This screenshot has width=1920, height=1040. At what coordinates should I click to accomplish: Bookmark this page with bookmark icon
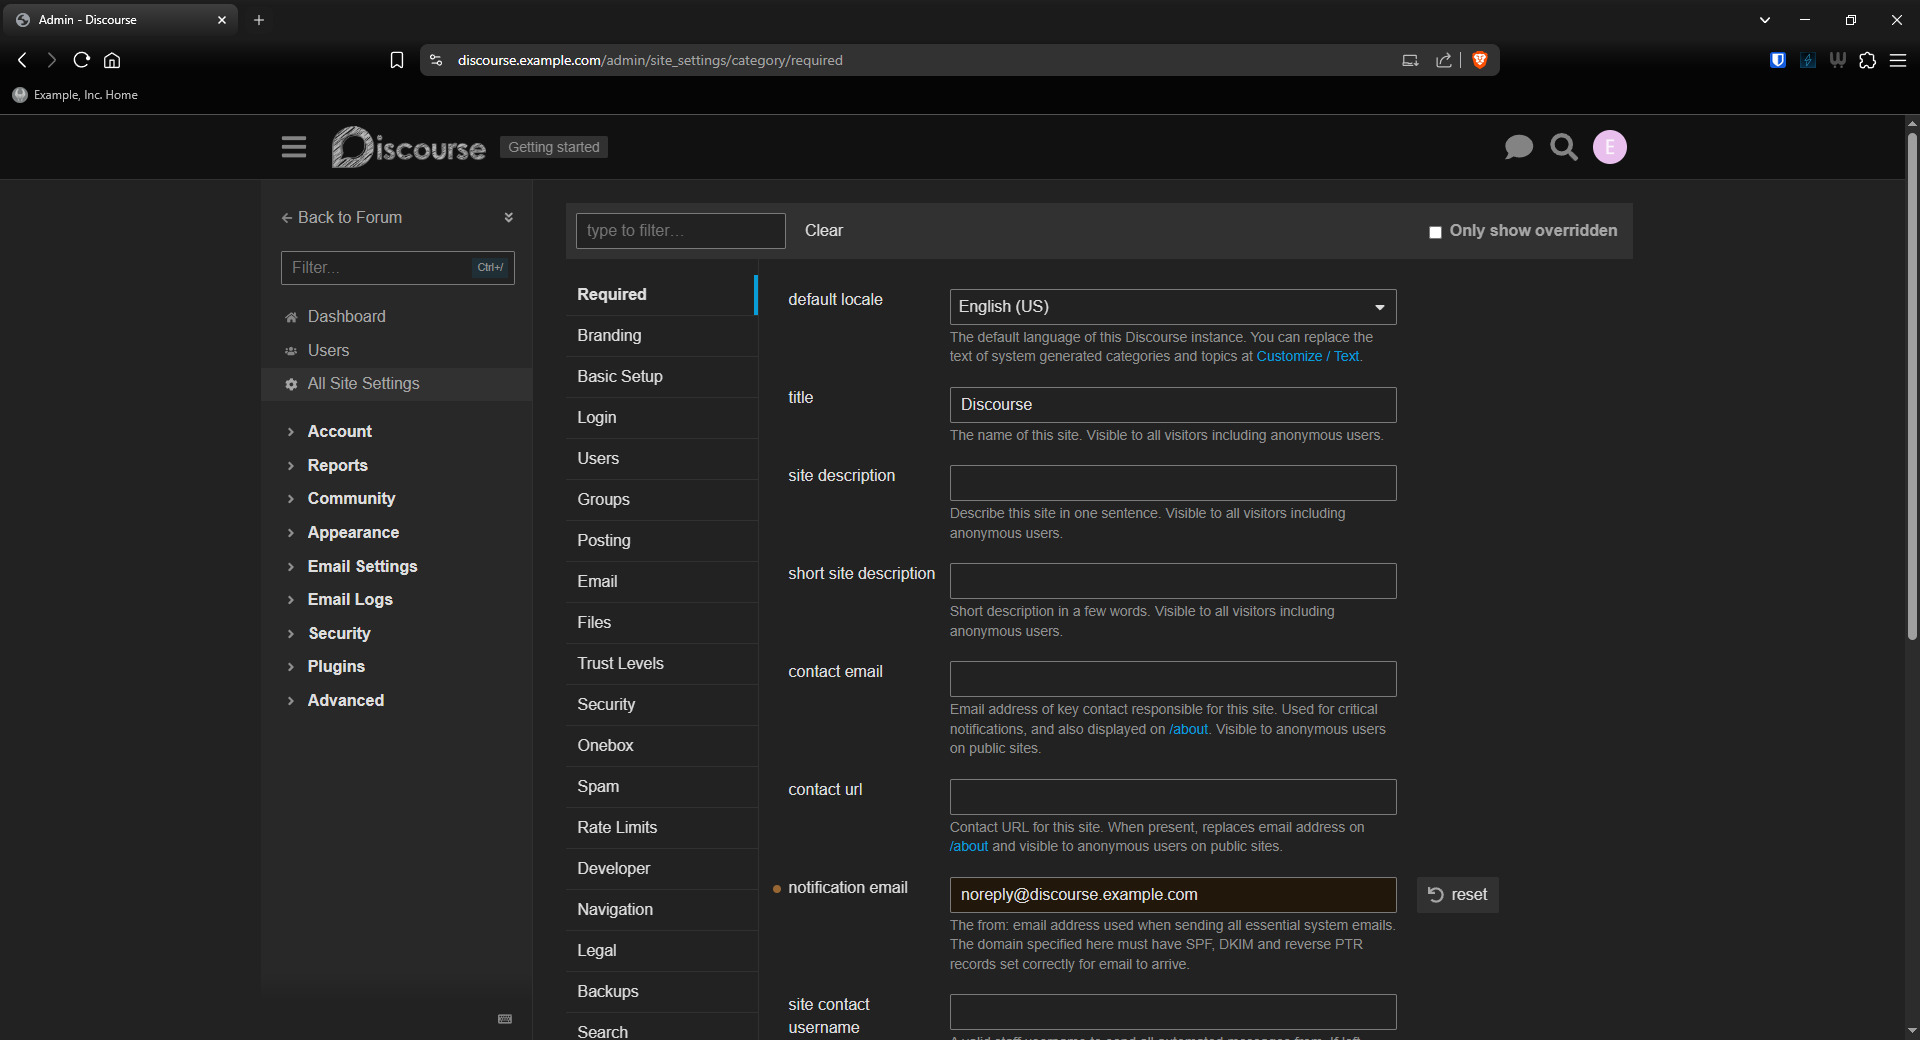[x=397, y=60]
